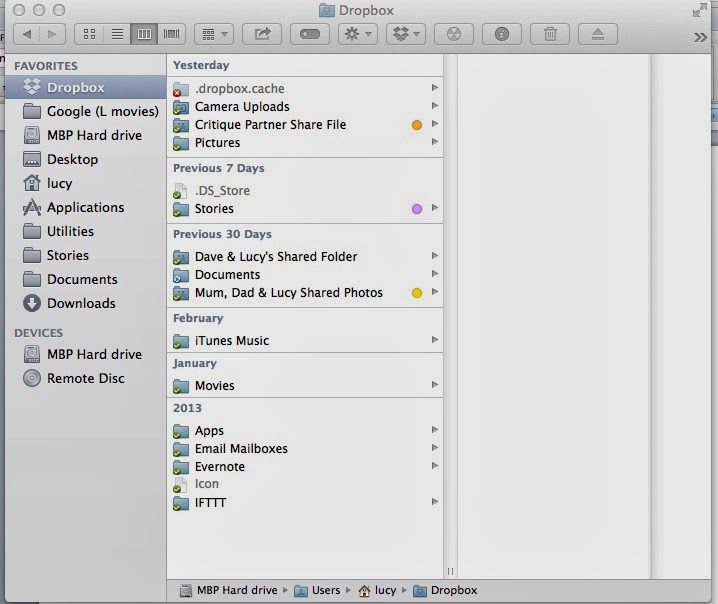Image resolution: width=718 pixels, height=604 pixels.
Task: Open Documents from the Favorites sidebar
Action: tap(86, 279)
